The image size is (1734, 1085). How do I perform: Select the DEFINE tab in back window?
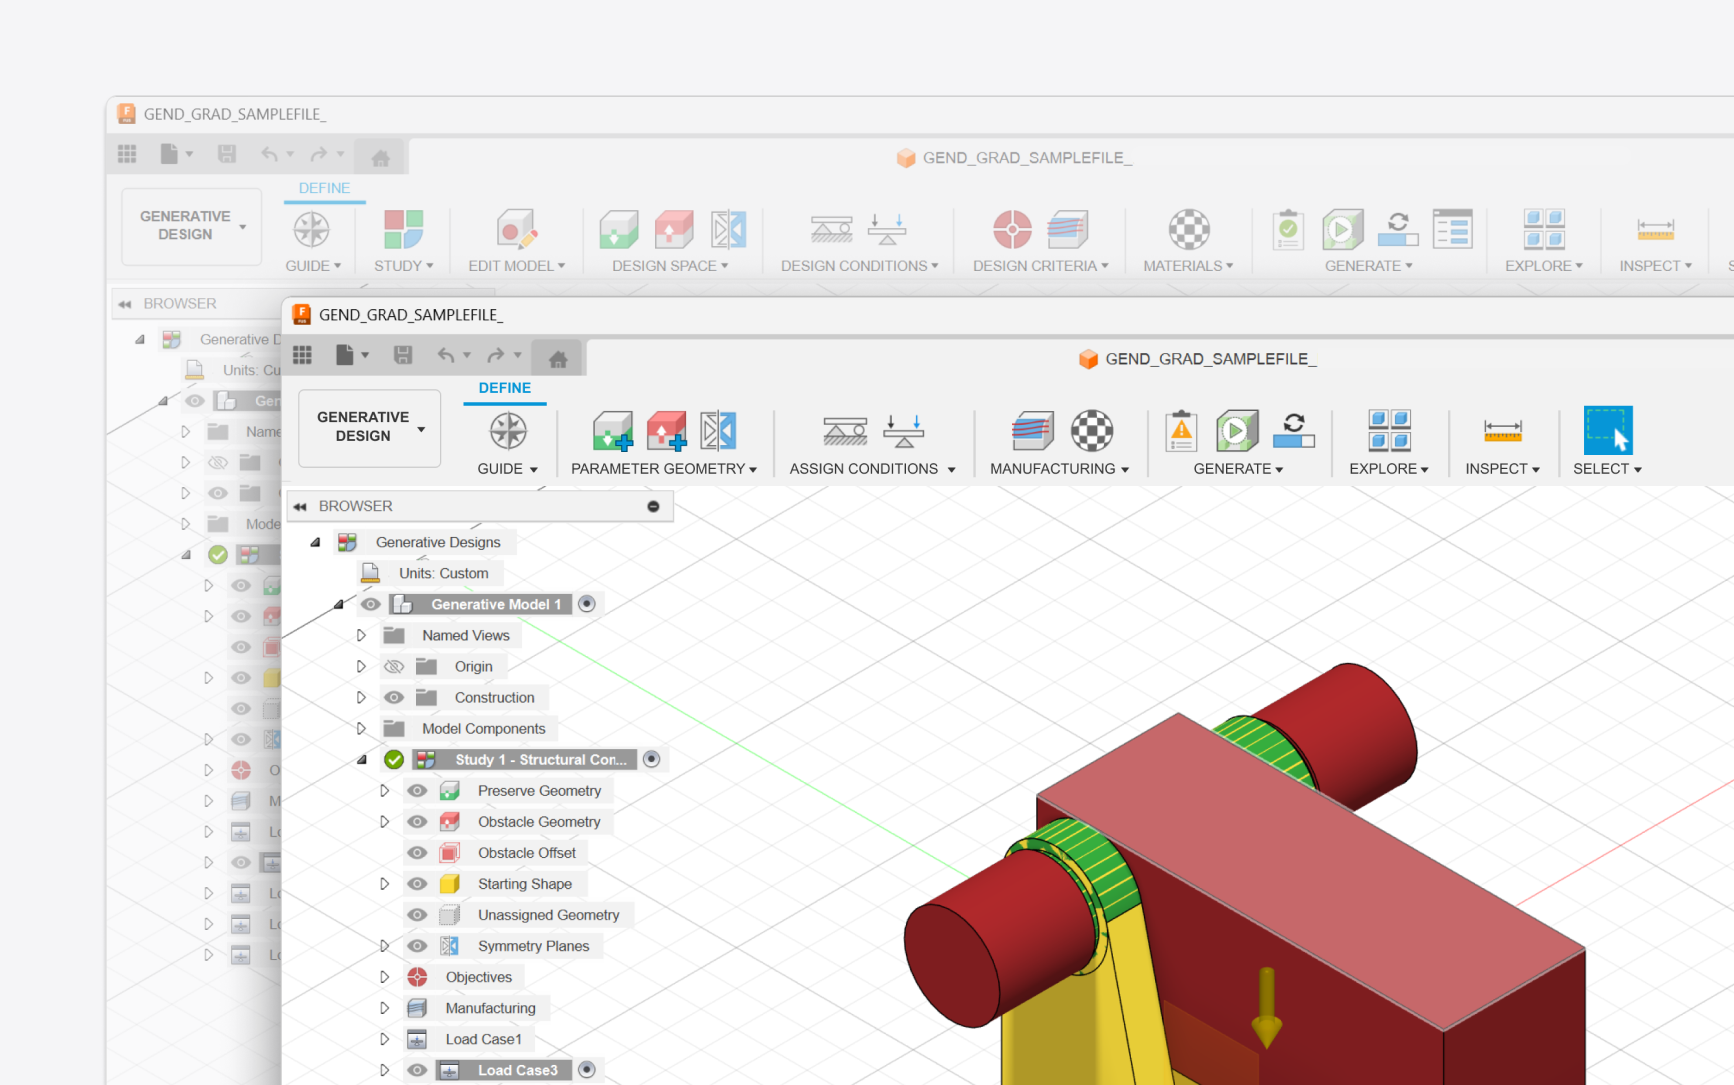pyautogui.click(x=324, y=188)
